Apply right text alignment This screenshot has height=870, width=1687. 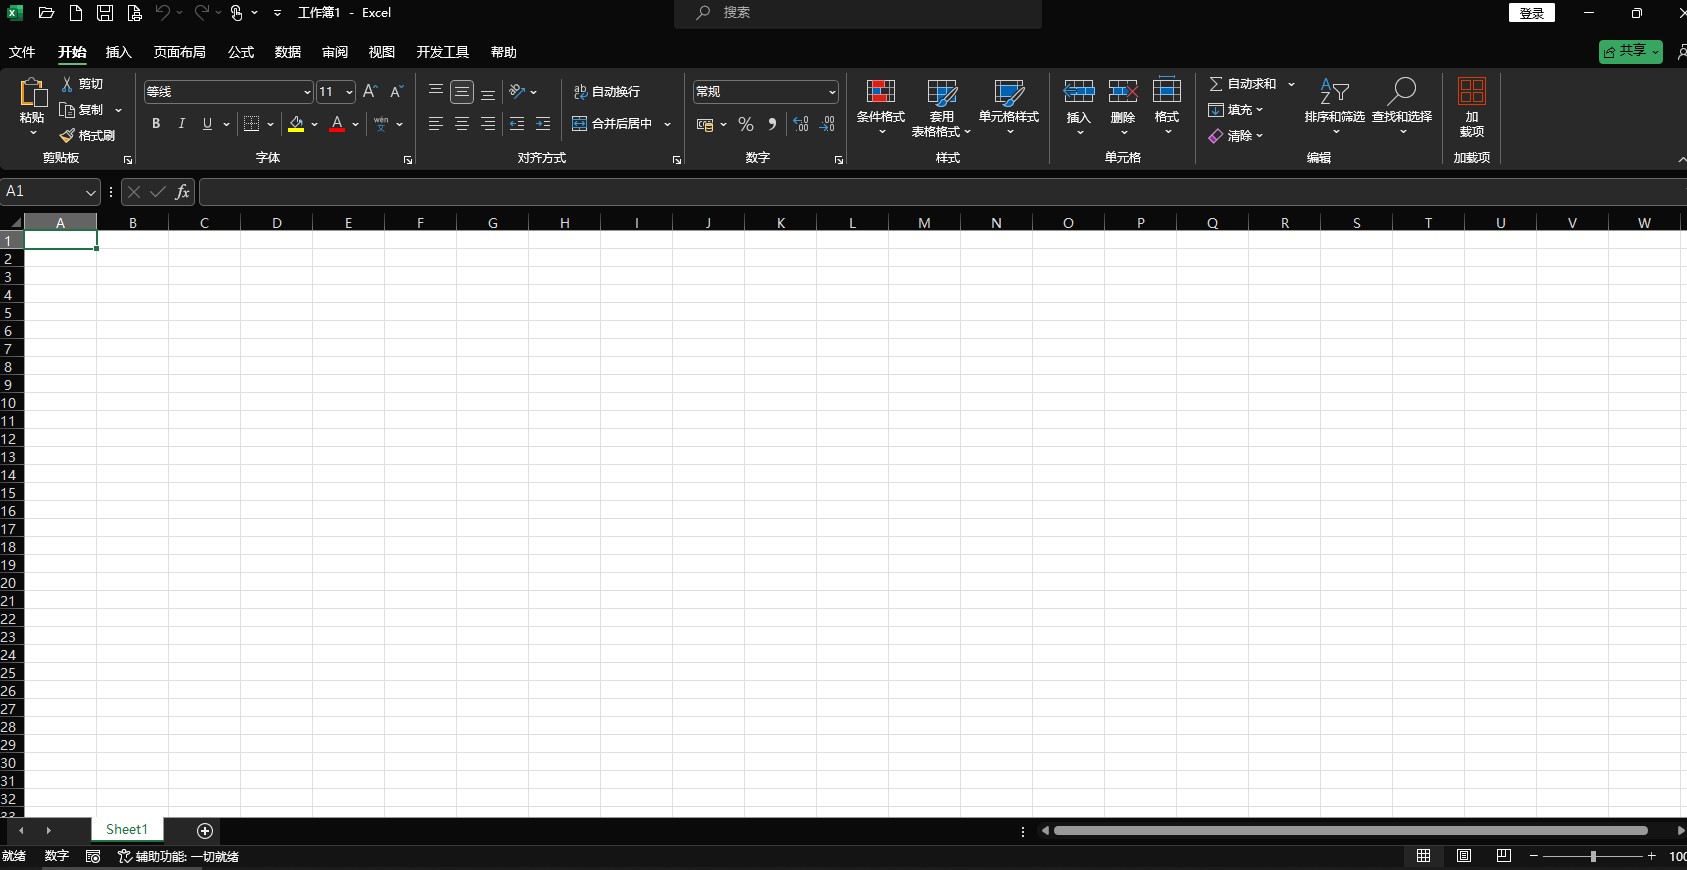tap(487, 124)
